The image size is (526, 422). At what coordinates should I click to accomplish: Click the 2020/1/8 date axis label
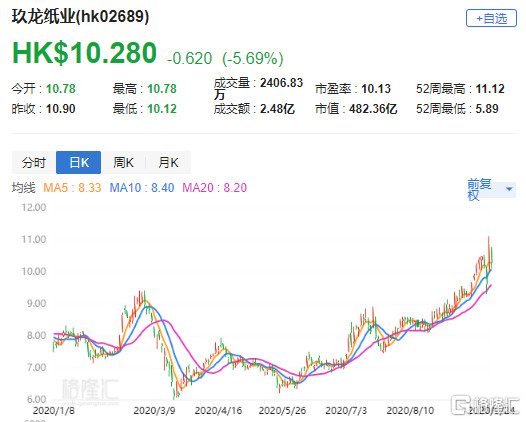54,411
